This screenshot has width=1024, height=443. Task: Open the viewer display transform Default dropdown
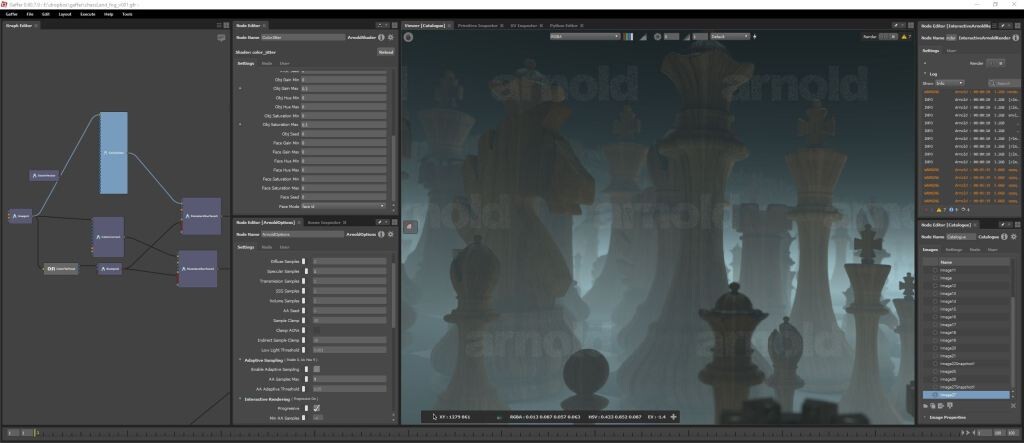pyautogui.click(x=729, y=37)
